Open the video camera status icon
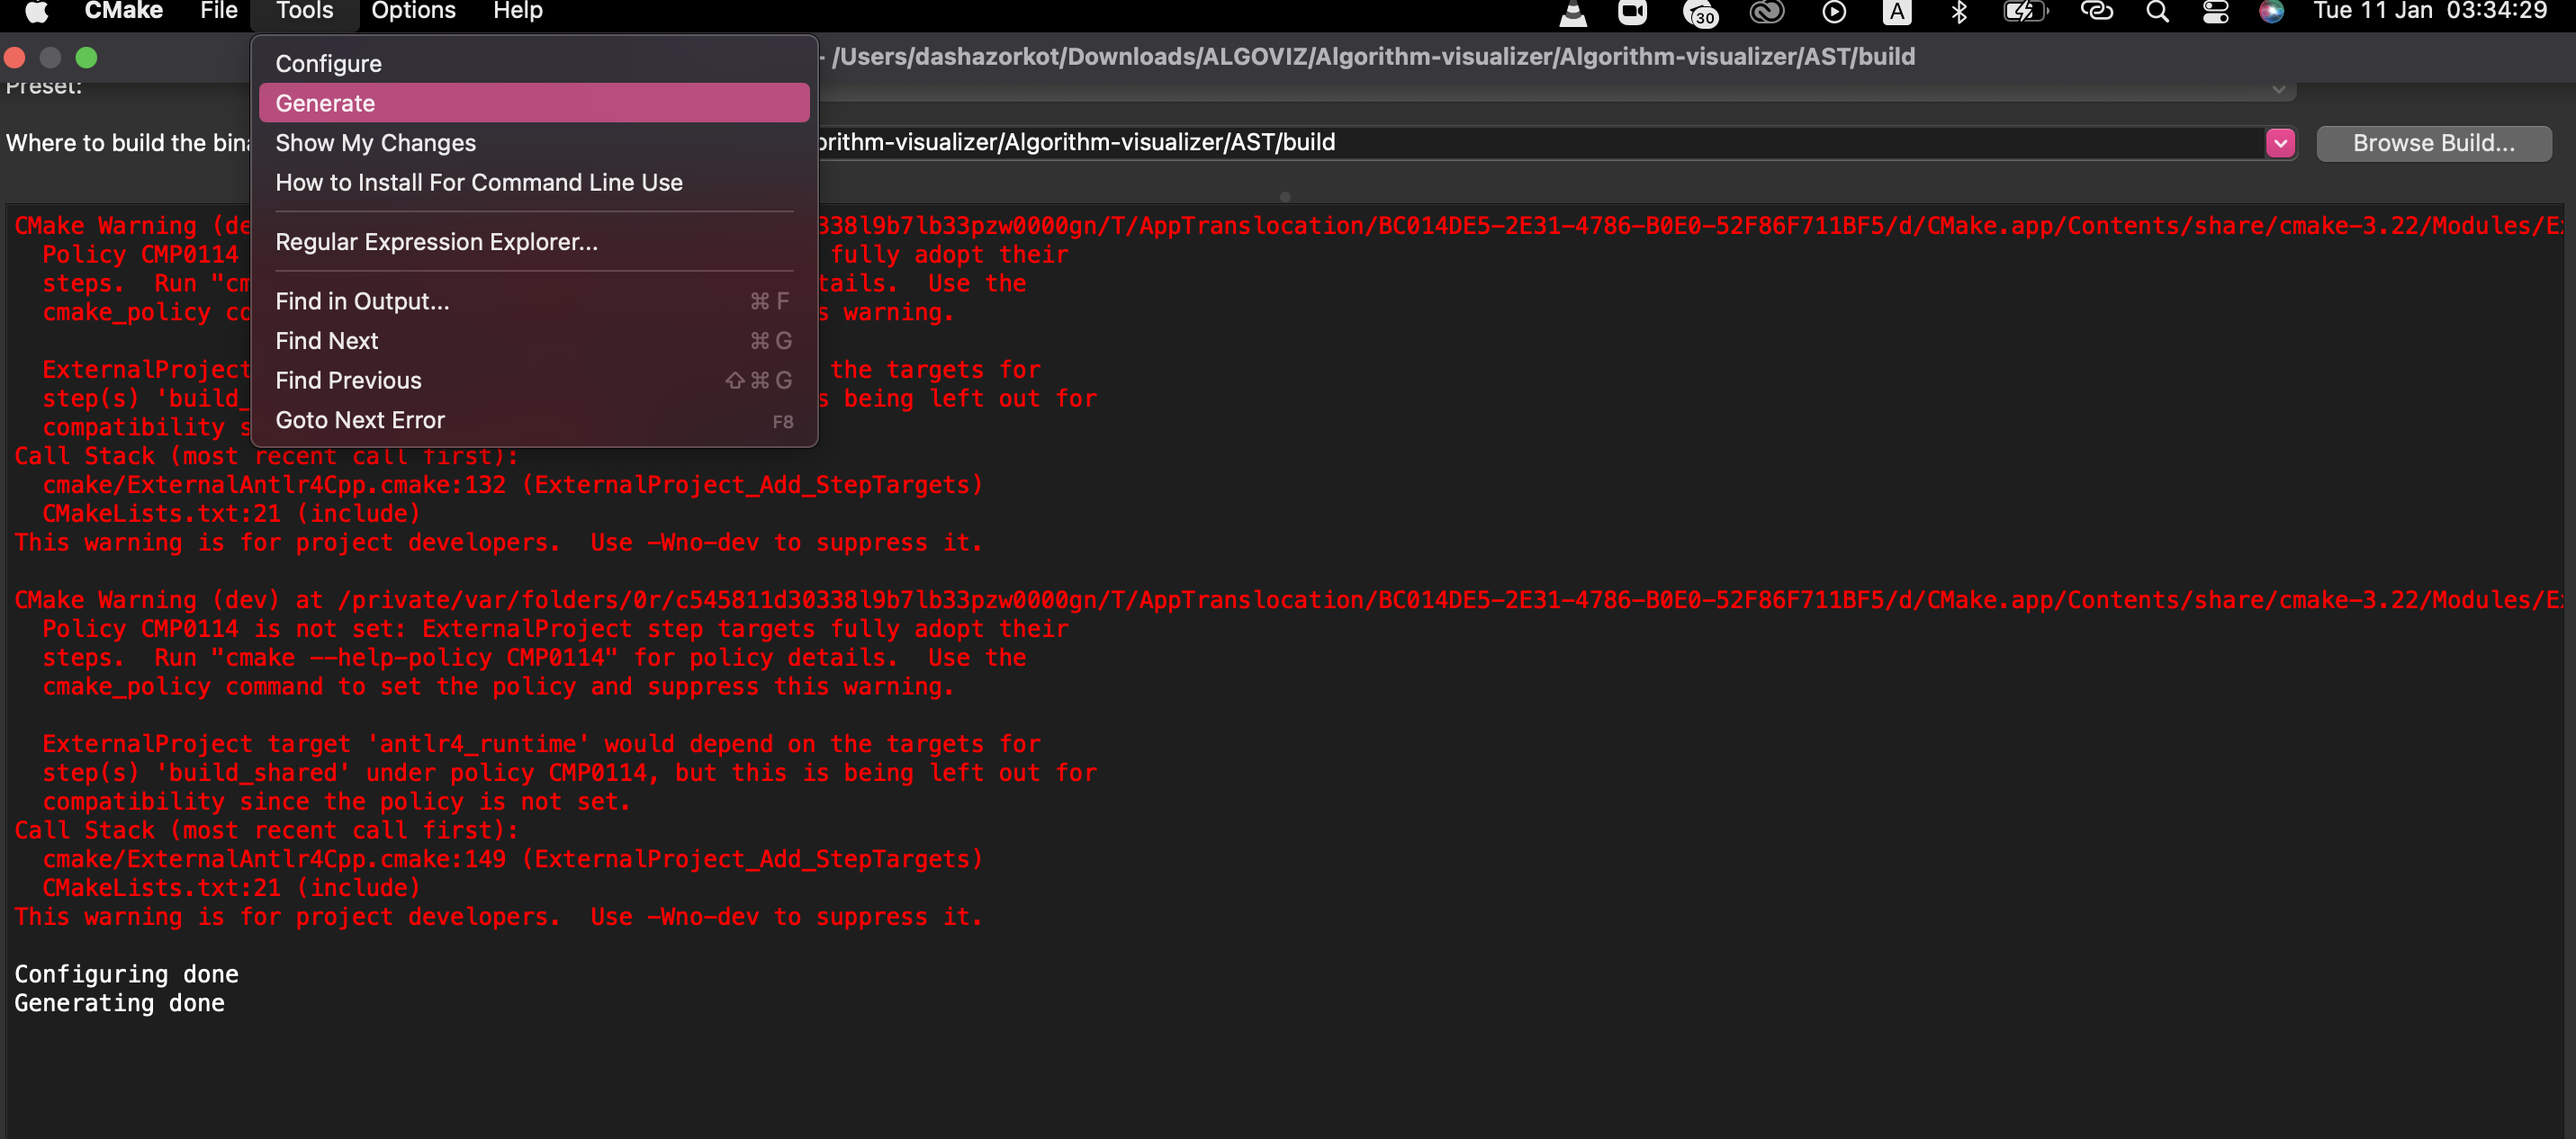The height and width of the screenshot is (1139, 2576). click(1633, 14)
